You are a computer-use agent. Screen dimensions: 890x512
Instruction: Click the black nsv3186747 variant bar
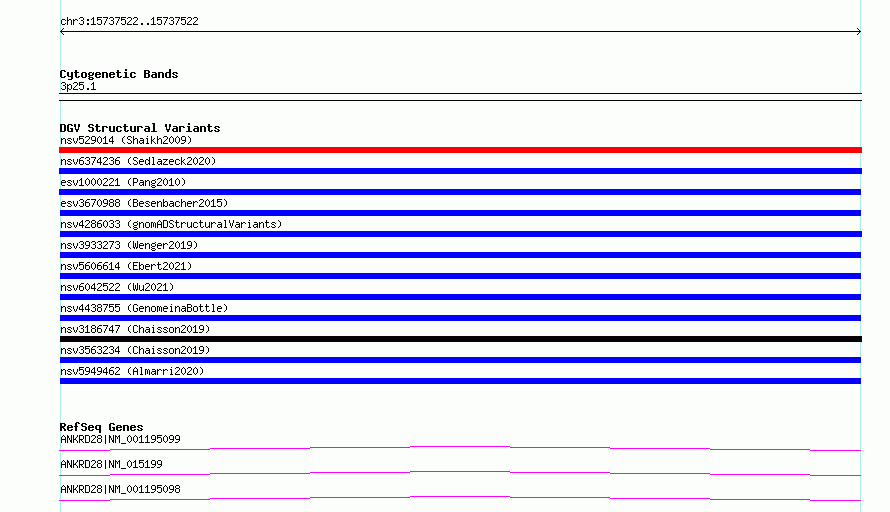coord(460,339)
